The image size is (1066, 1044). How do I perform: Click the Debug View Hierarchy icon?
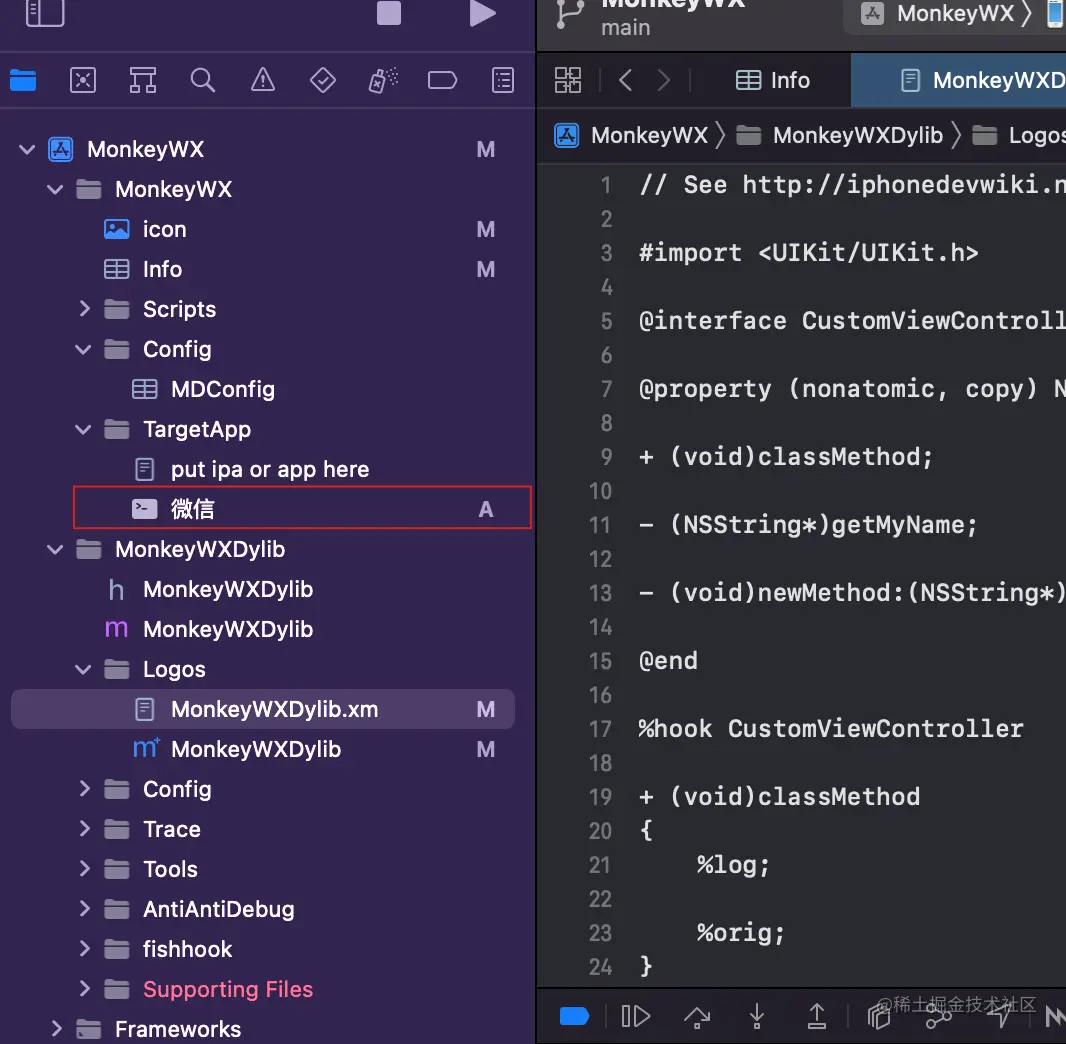(878, 1017)
